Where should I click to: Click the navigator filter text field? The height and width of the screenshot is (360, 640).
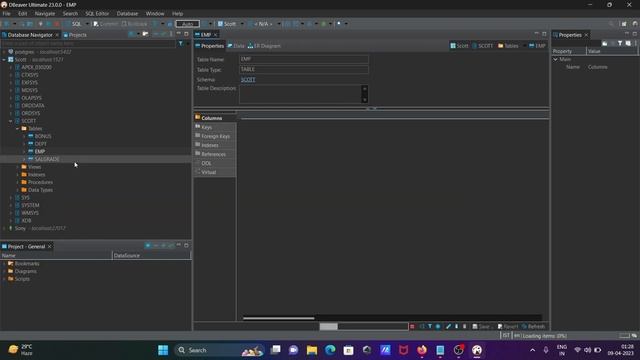[89, 43]
